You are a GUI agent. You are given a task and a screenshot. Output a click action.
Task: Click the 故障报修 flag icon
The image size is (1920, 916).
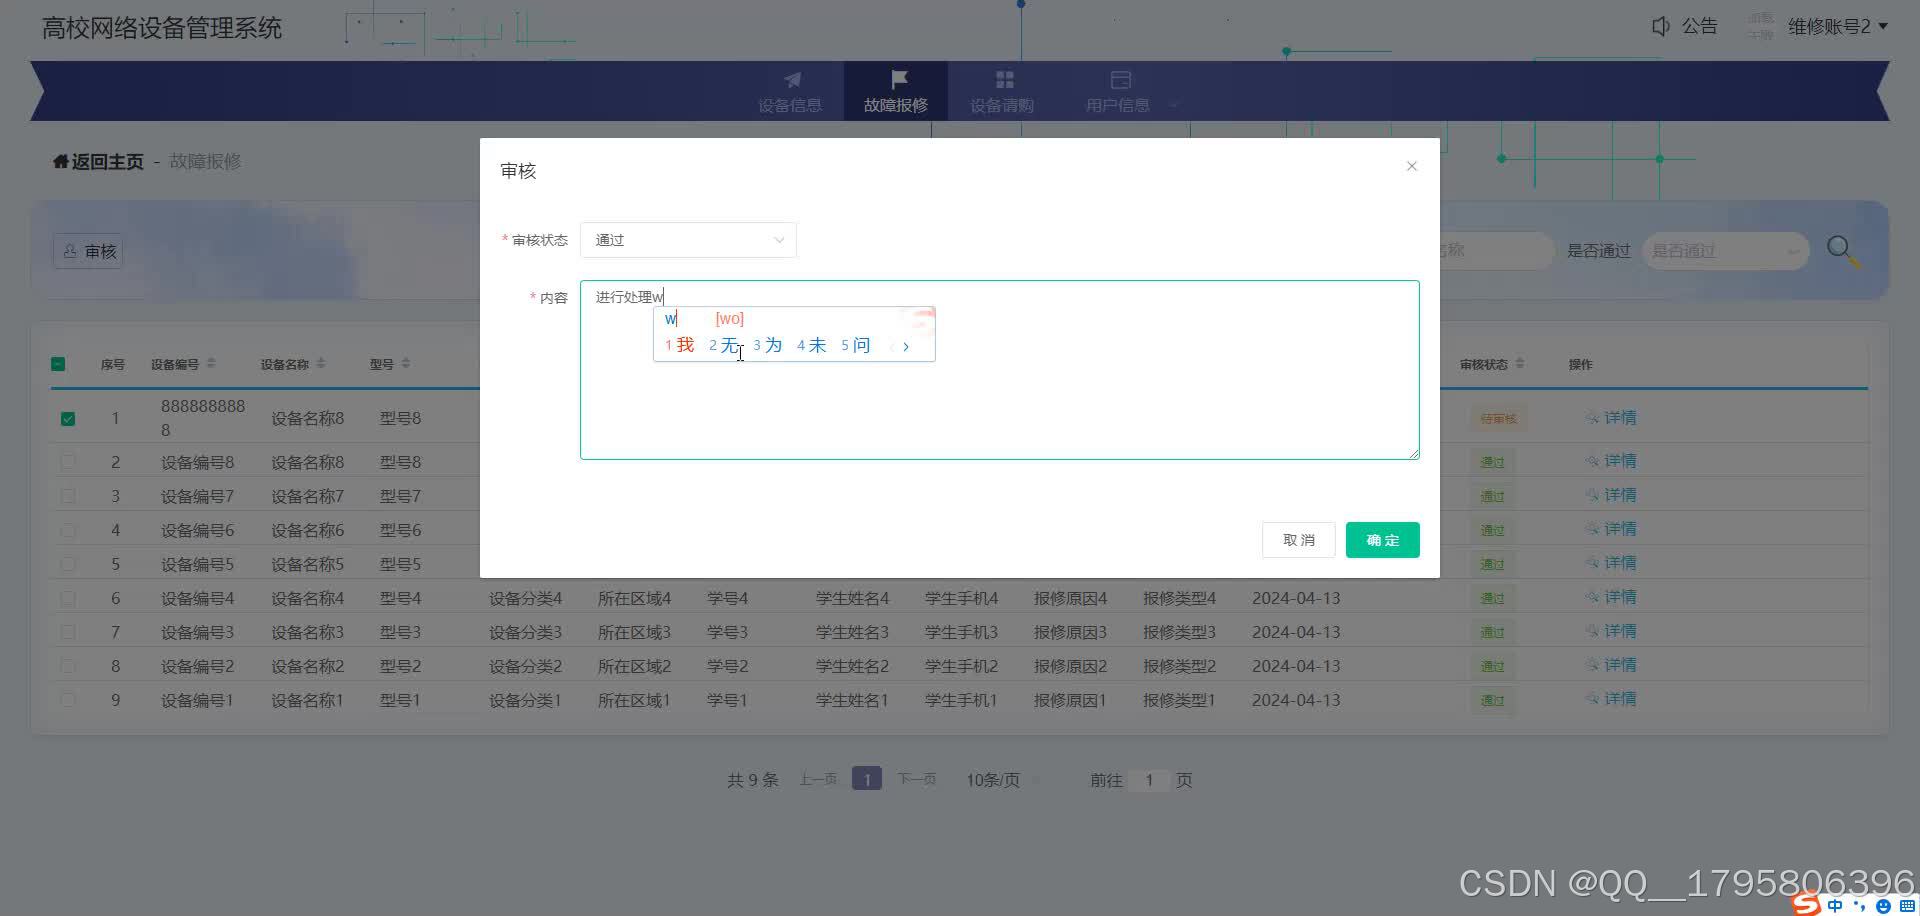(898, 79)
